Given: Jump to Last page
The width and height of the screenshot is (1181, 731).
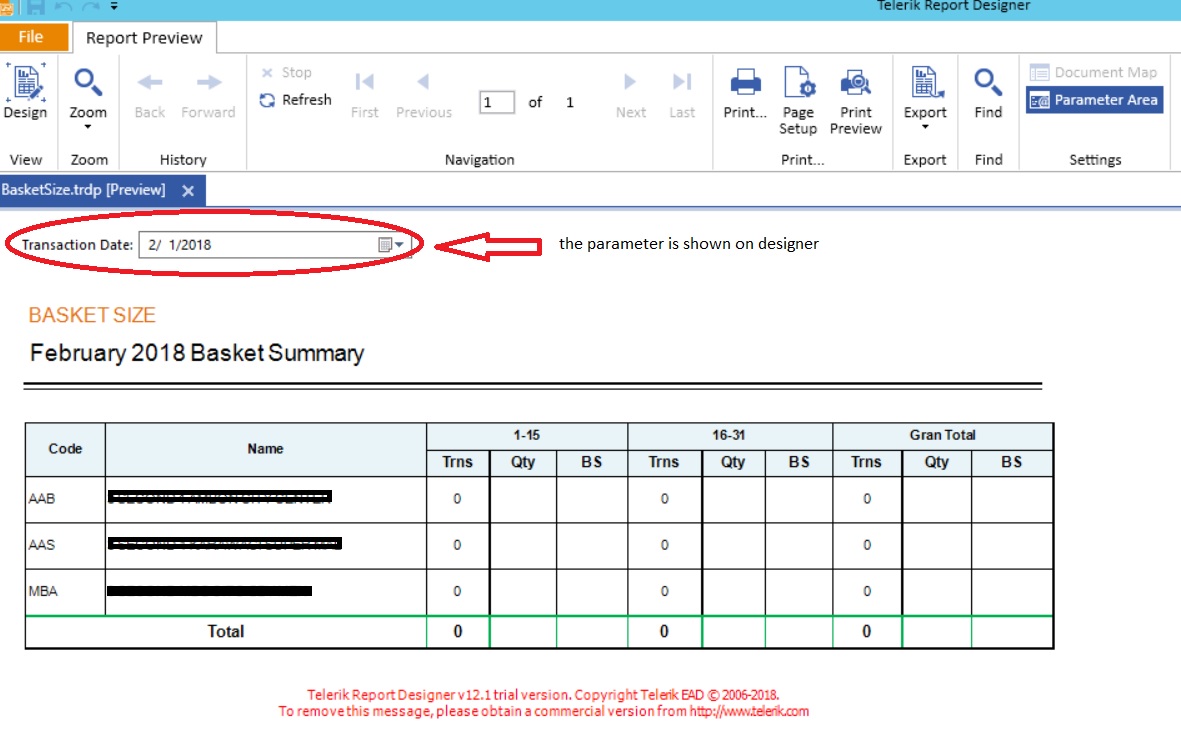Looking at the screenshot, I should pos(682,94).
